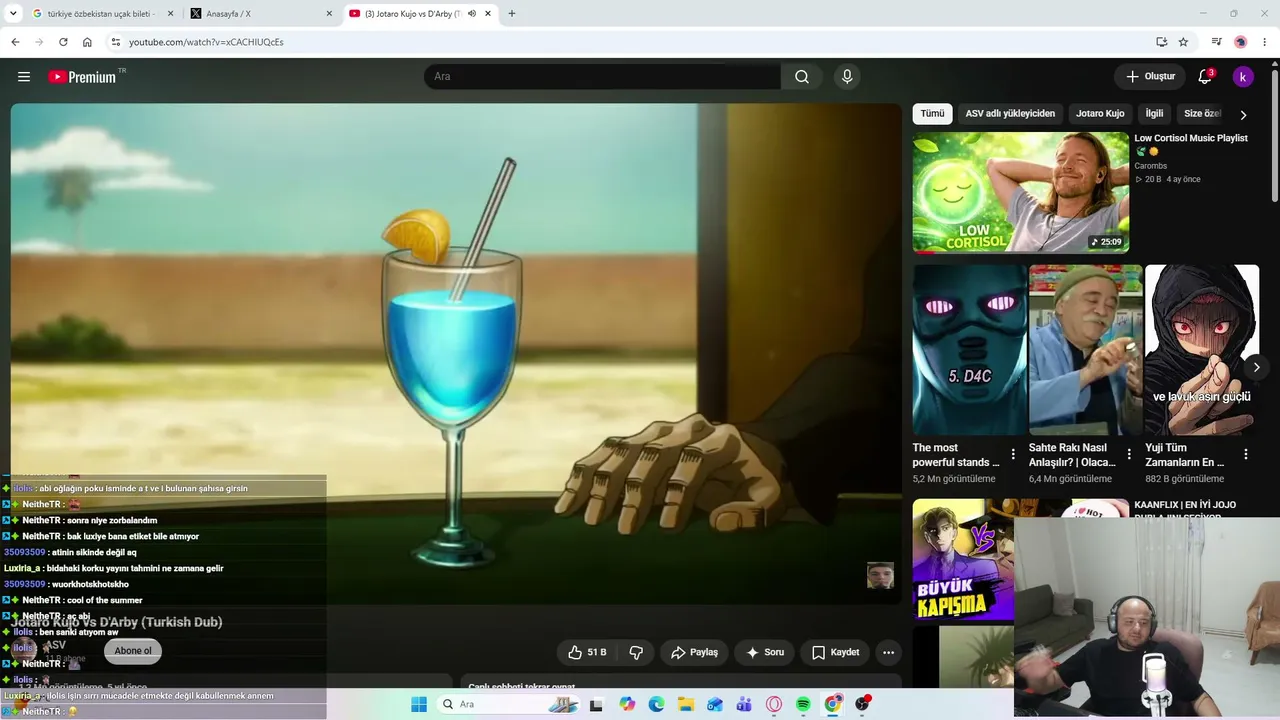The image size is (1280, 720).
Task: Expand the Chrome tab search dropdown
Action: point(13,14)
